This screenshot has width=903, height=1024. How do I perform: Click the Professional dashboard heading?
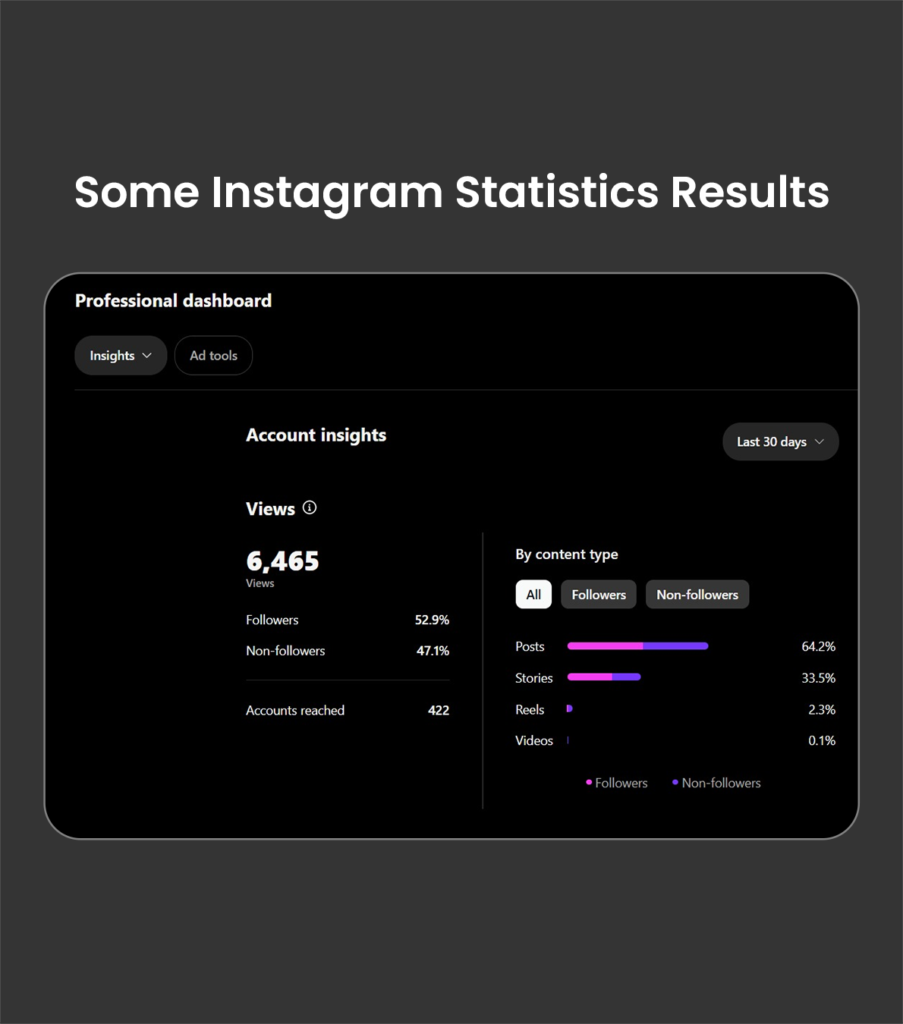click(x=173, y=300)
